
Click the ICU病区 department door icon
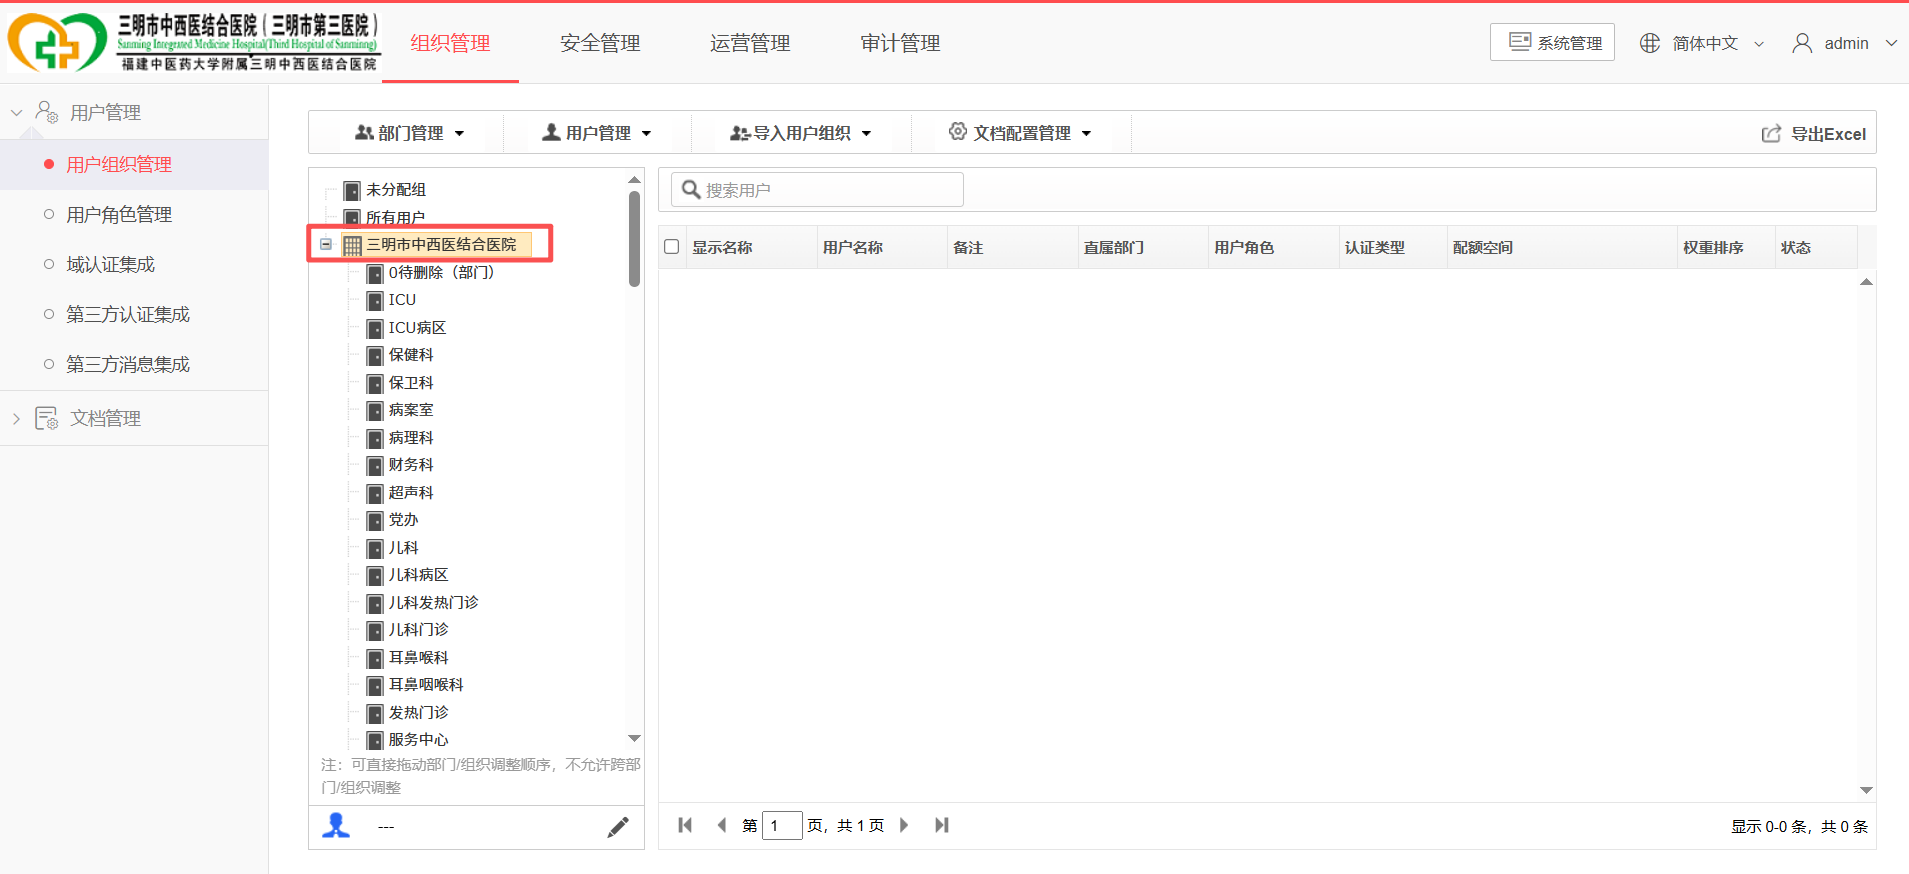[375, 328]
